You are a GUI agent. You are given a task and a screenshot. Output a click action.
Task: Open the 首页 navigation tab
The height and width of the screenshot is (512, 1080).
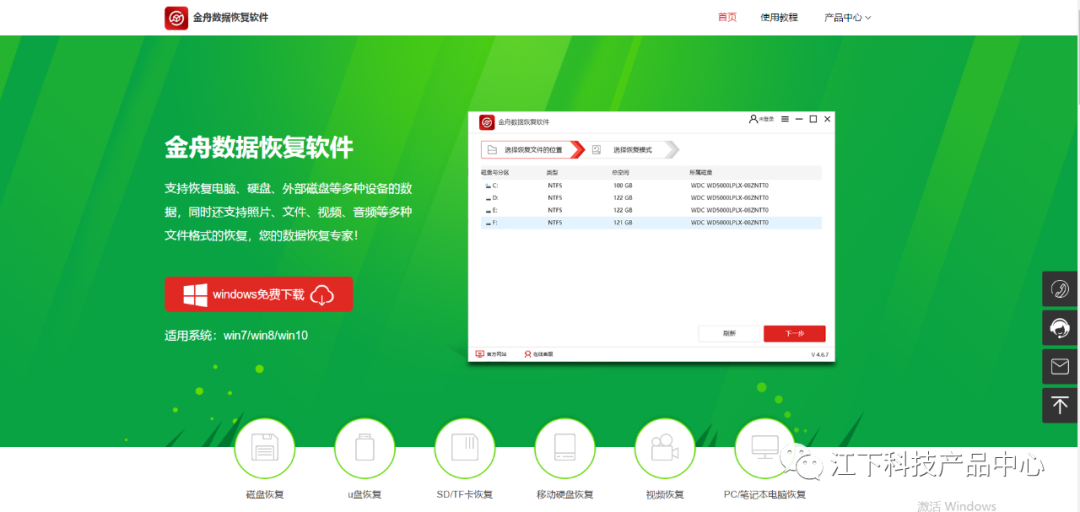pos(727,17)
